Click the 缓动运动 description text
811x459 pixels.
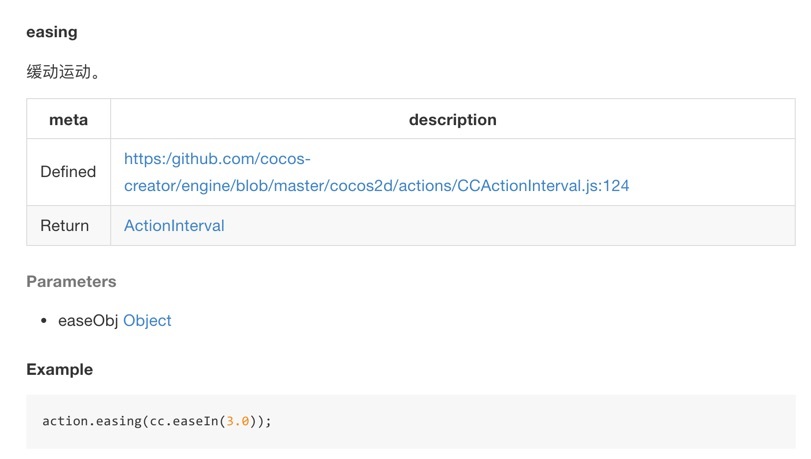coord(63,72)
